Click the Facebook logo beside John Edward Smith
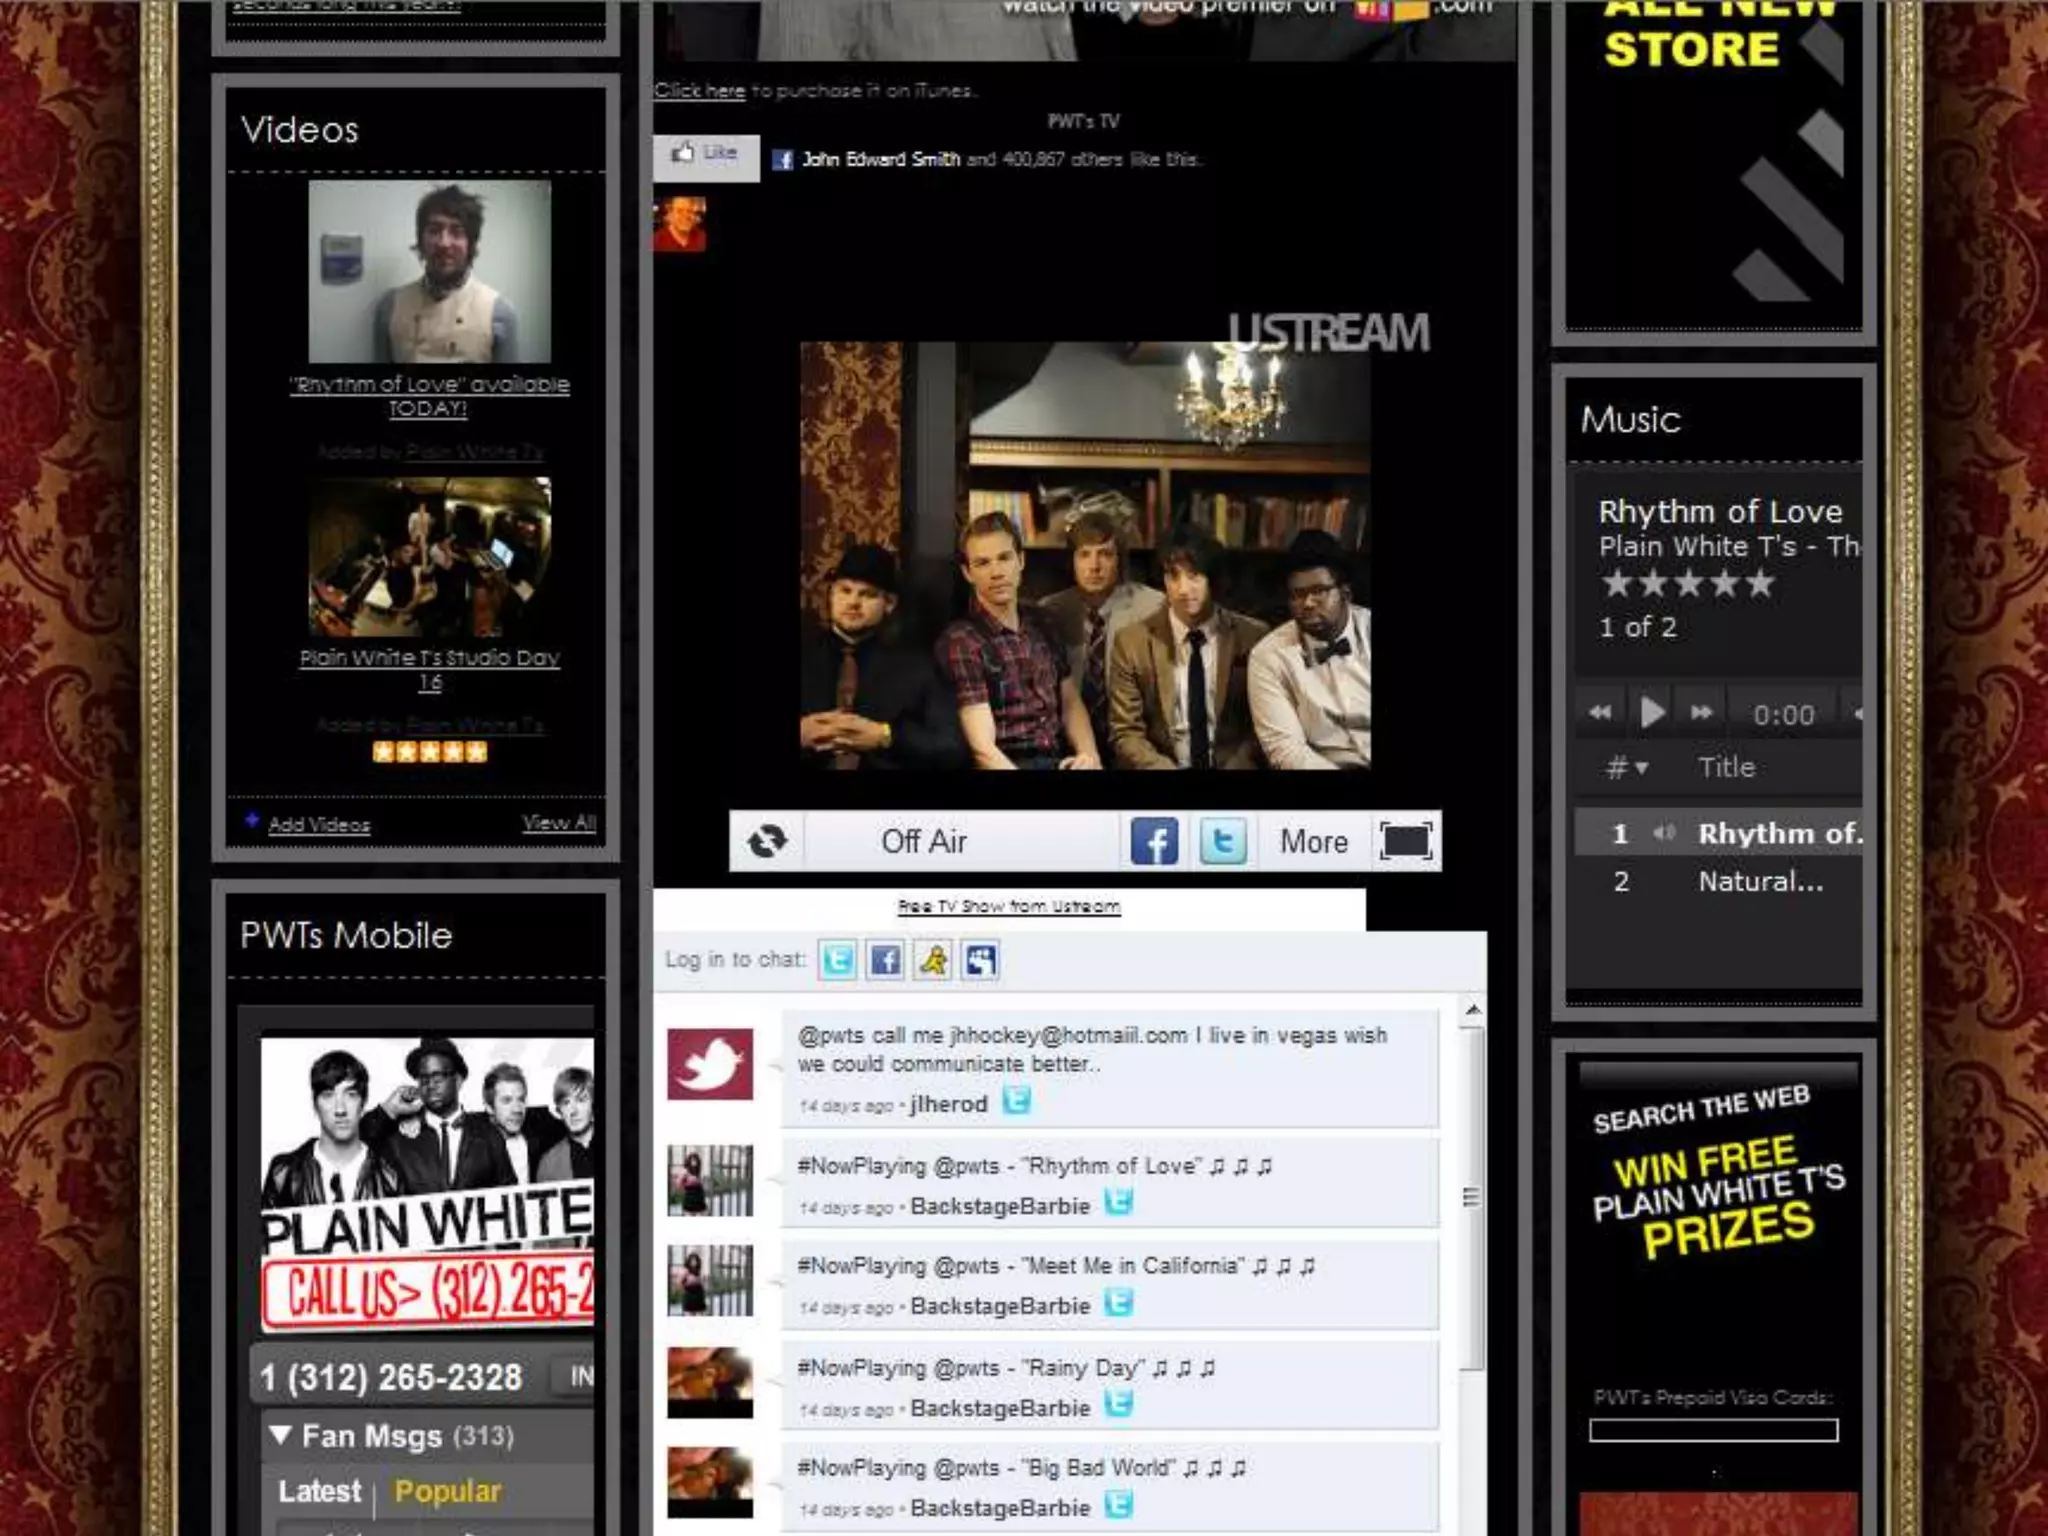 (783, 160)
